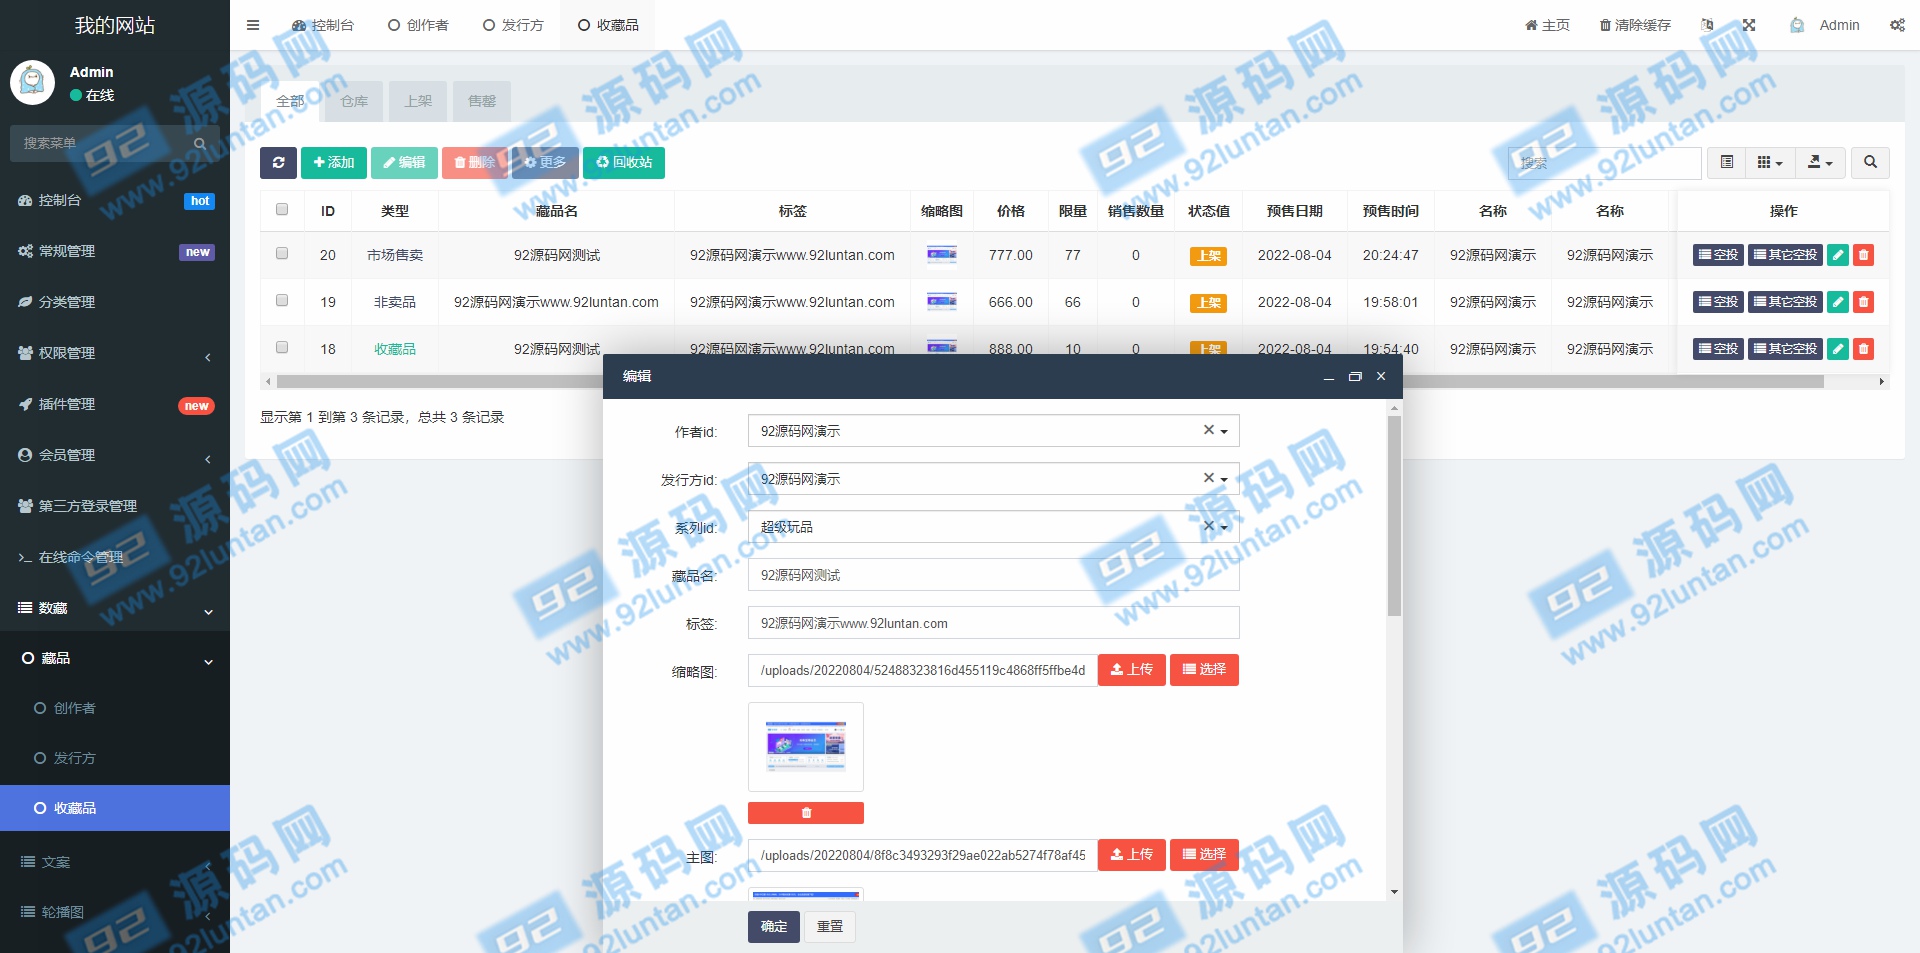The height and width of the screenshot is (953, 1920).
Task: Check the checkbox for row ID 19
Action: (282, 301)
